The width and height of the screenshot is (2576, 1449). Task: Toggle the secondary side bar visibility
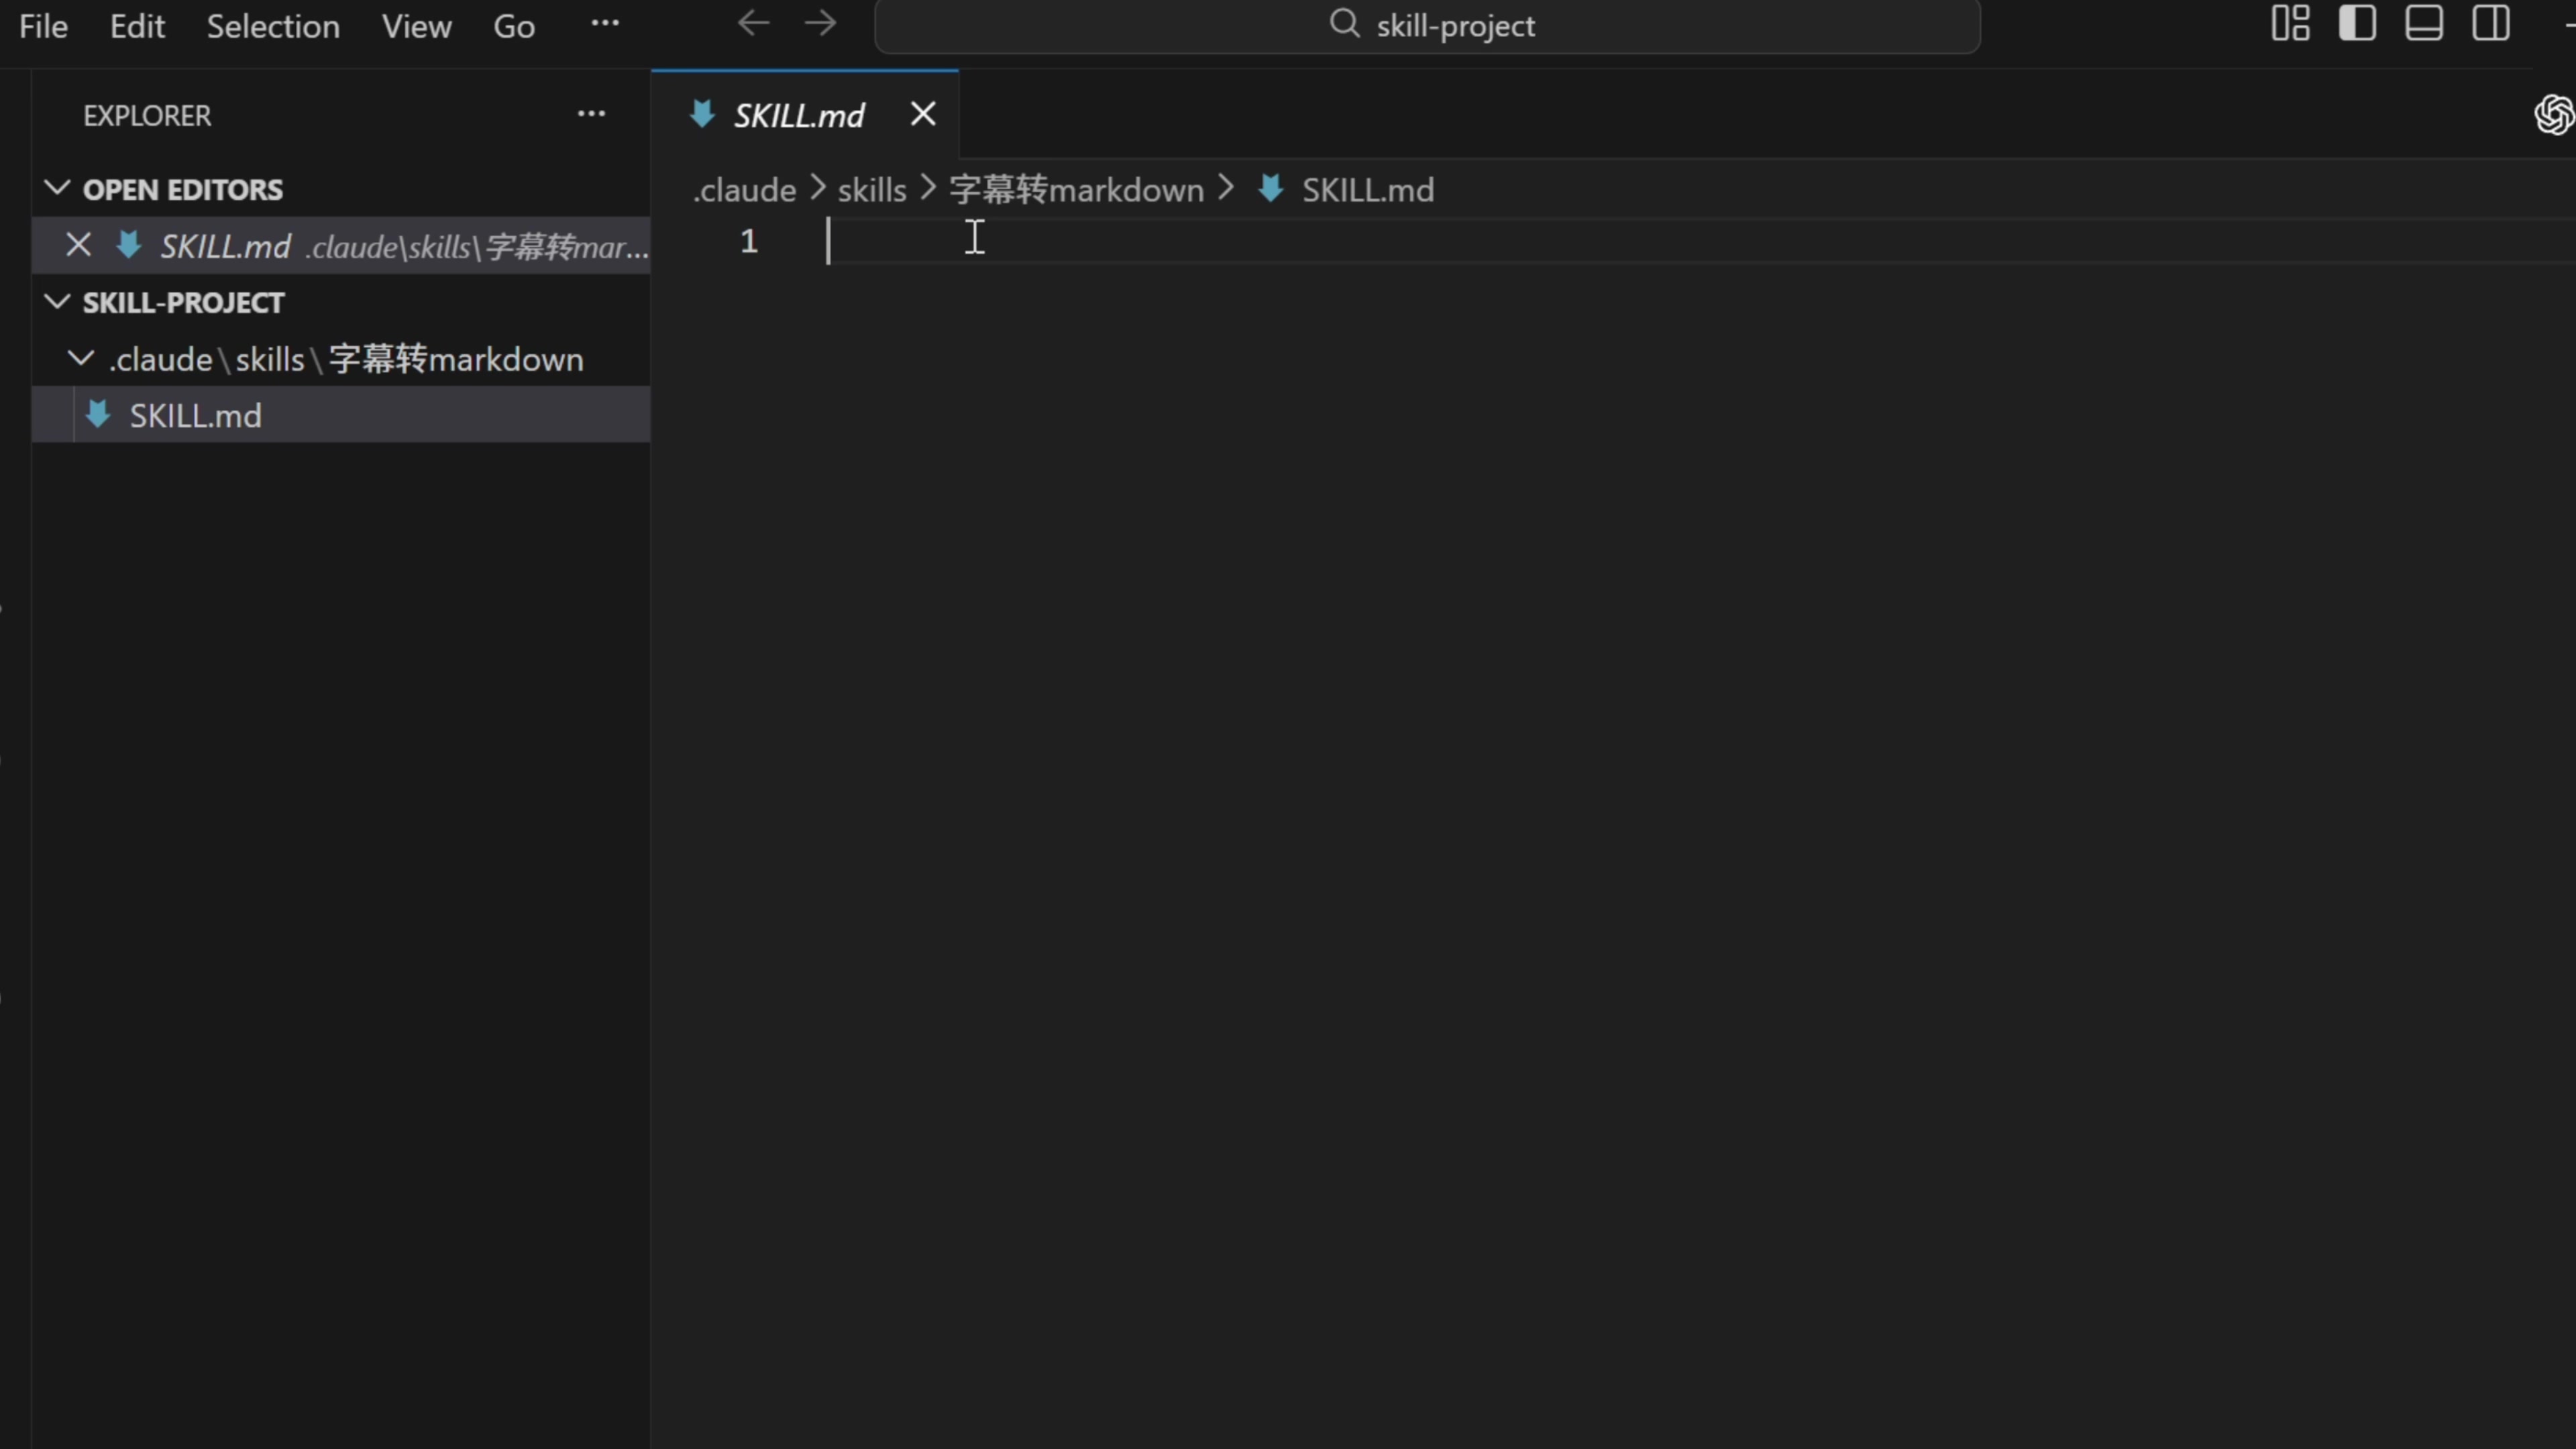[x=2491, y=24]
